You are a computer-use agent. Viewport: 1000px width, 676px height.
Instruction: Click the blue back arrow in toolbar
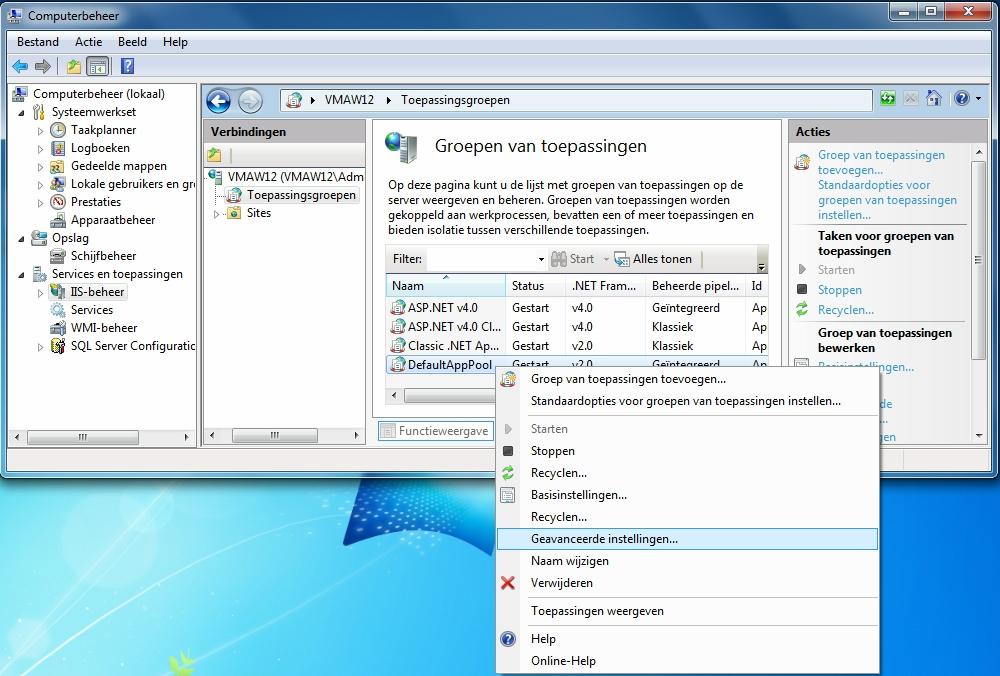[x=20, y=66]
